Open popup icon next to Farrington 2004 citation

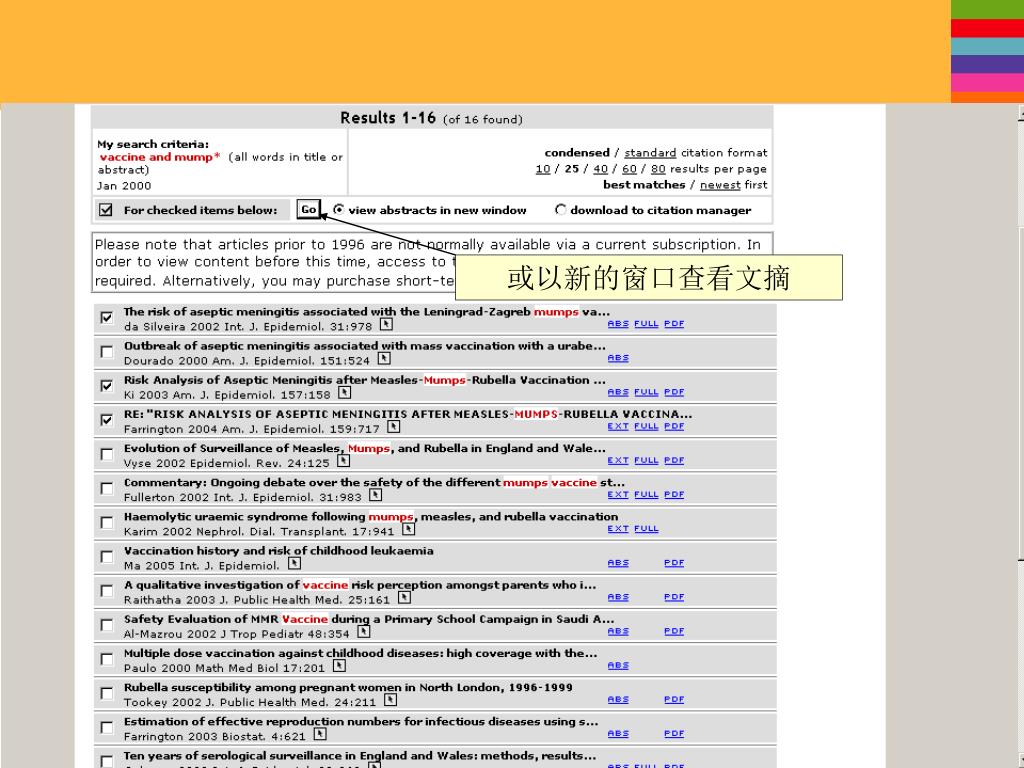click(393, 426)
